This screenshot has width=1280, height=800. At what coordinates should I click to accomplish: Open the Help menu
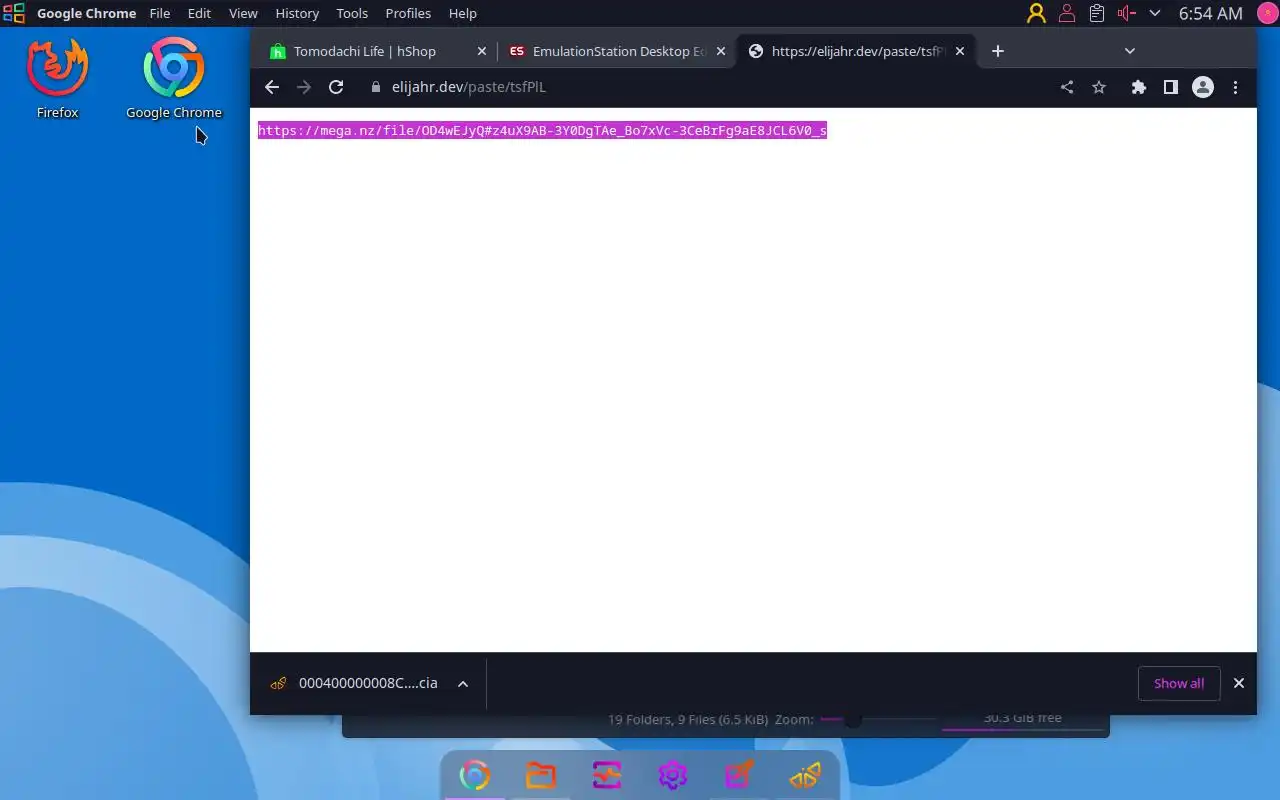pyautogui.click(x=463, y=13)
